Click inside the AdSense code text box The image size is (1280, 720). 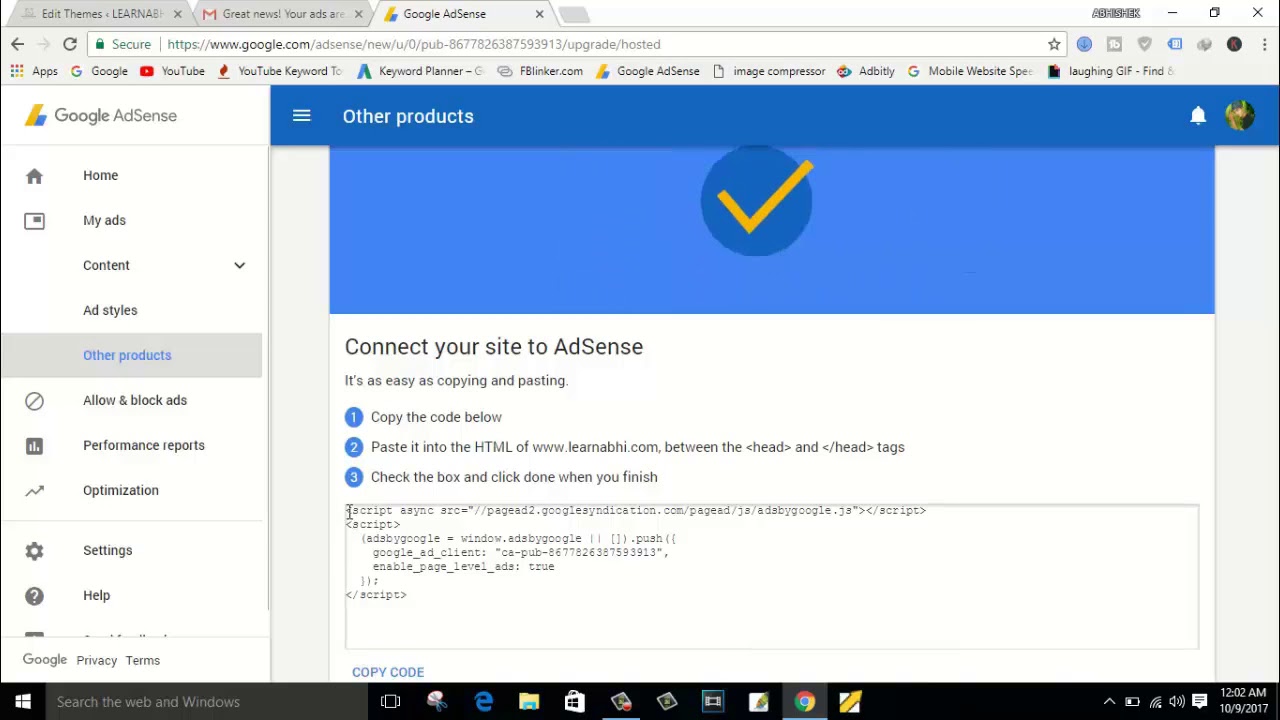click(772, 577)
